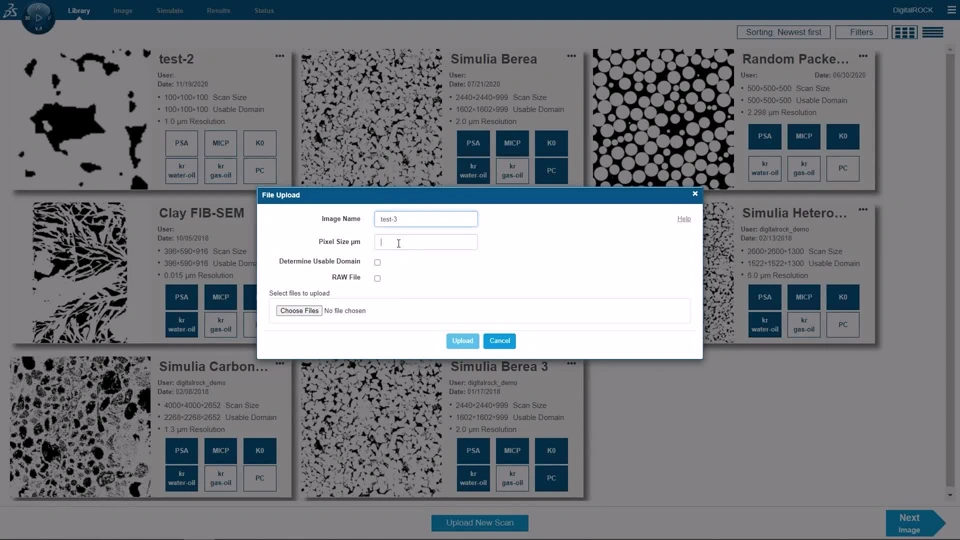Click kr water-oil on Random Packed card
This screenshot has width=960, height=540.
(765, 168)
